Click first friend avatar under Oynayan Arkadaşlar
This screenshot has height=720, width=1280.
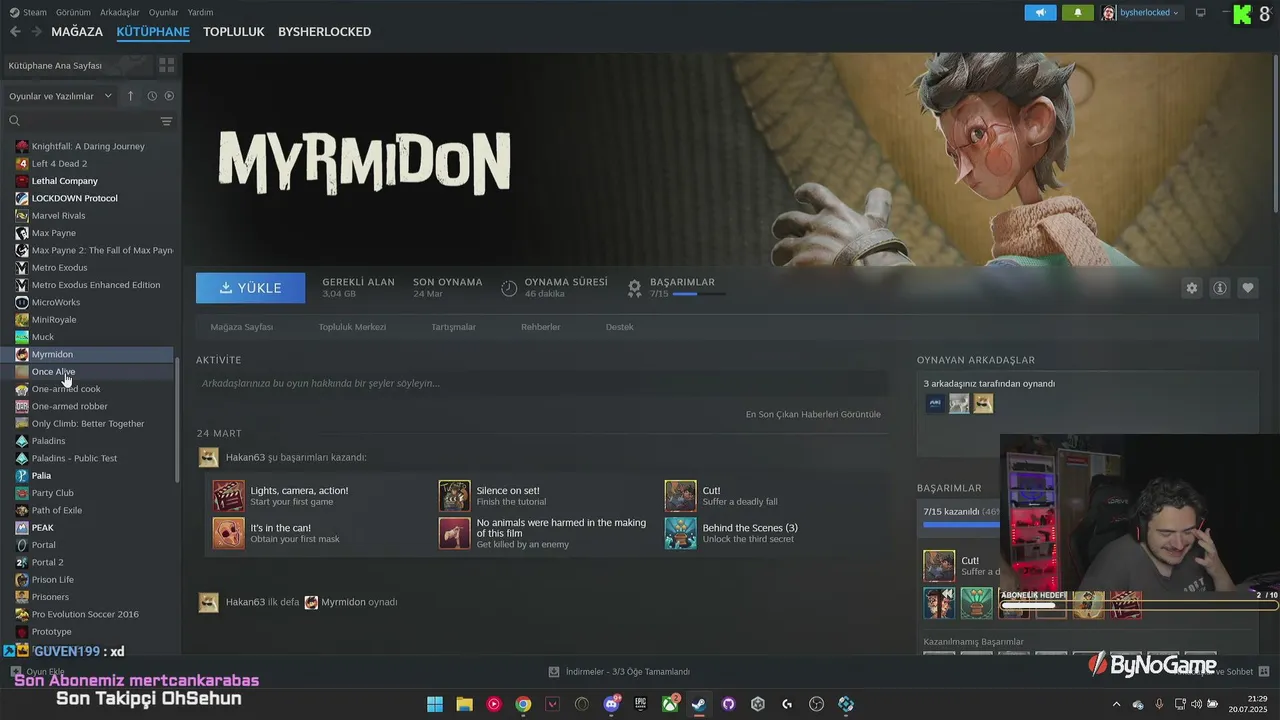pos(935,403)
